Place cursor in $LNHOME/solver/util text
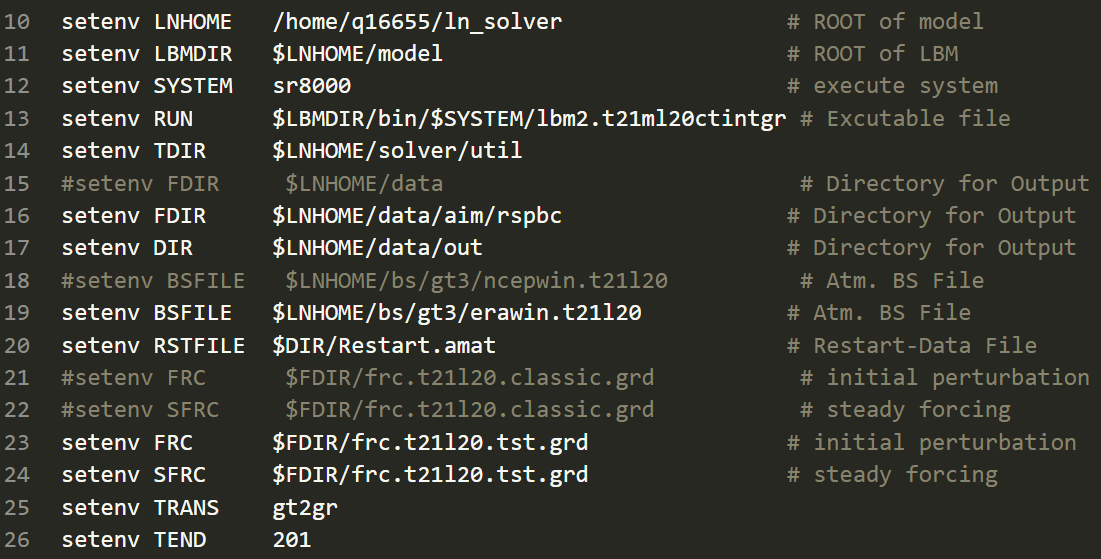The width and height of the screenshot is (1101, 559). (397, 151)
